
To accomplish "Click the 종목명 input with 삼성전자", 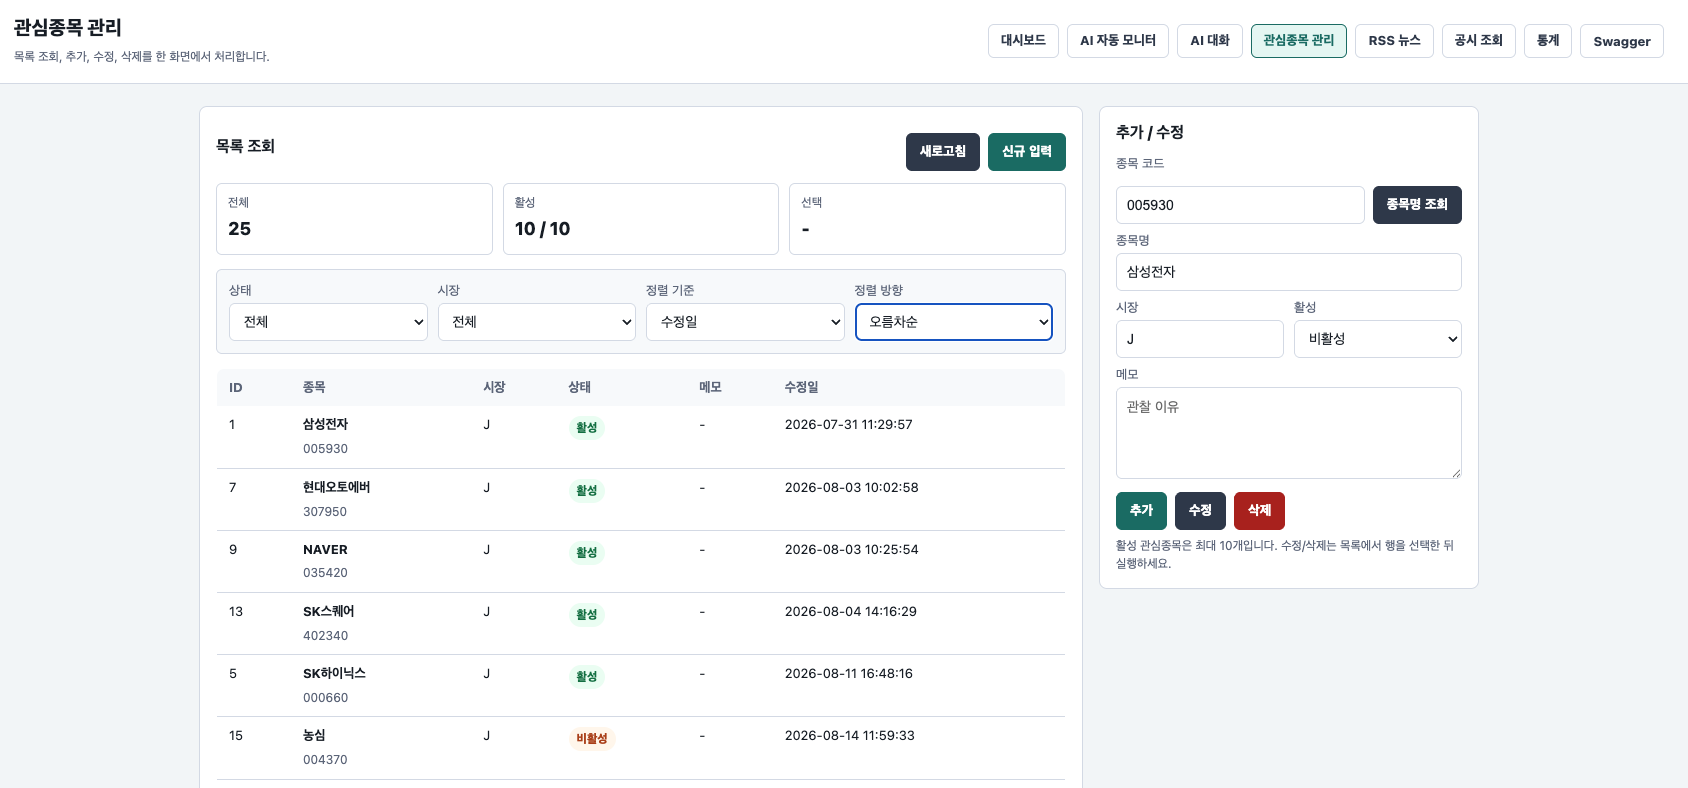I will [x=1289, y=272].
